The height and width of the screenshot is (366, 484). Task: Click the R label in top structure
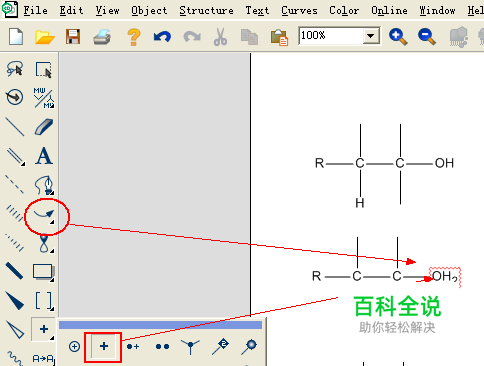tap(319, 163)
